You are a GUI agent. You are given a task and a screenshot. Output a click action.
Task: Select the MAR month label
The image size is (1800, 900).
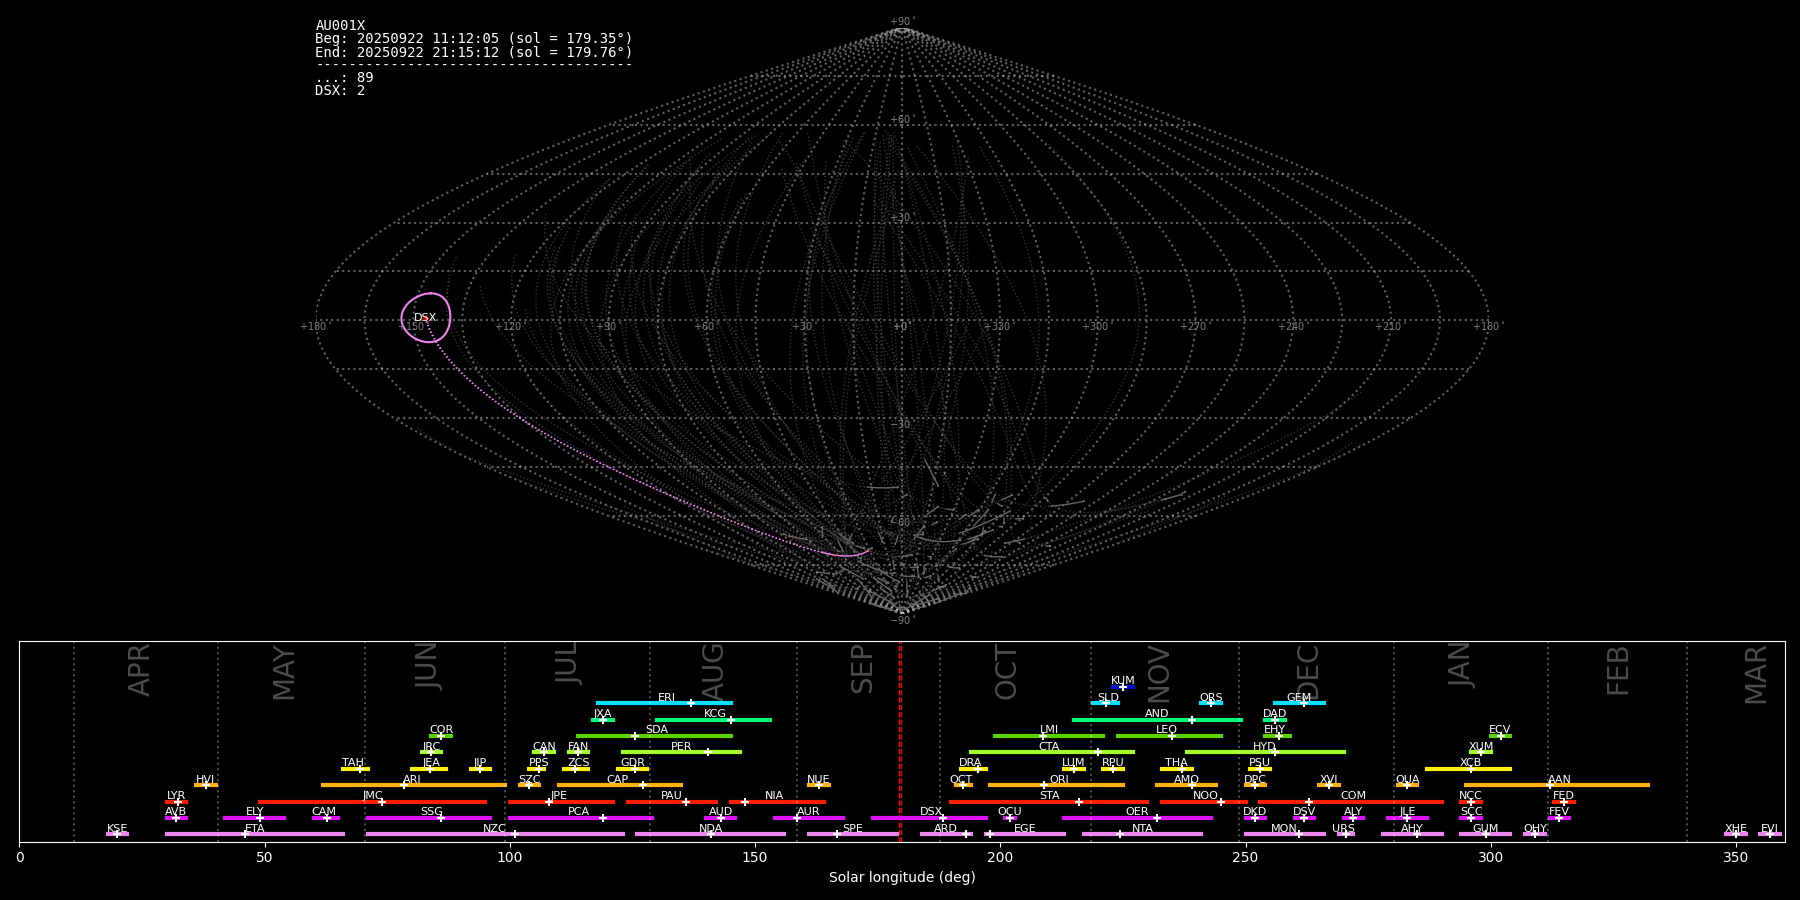(x=1756, y=675)
